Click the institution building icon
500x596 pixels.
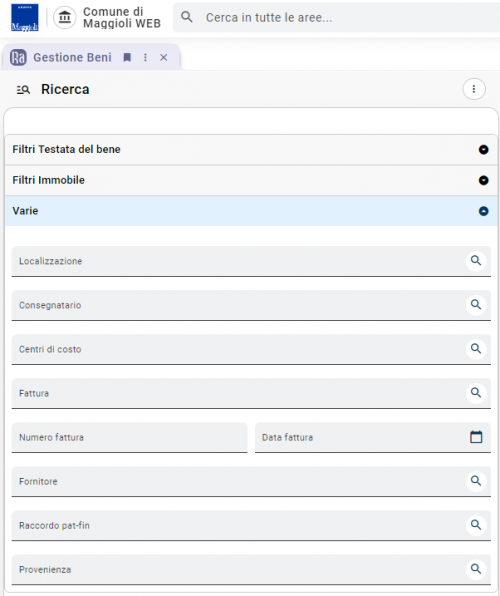point(65,17)
